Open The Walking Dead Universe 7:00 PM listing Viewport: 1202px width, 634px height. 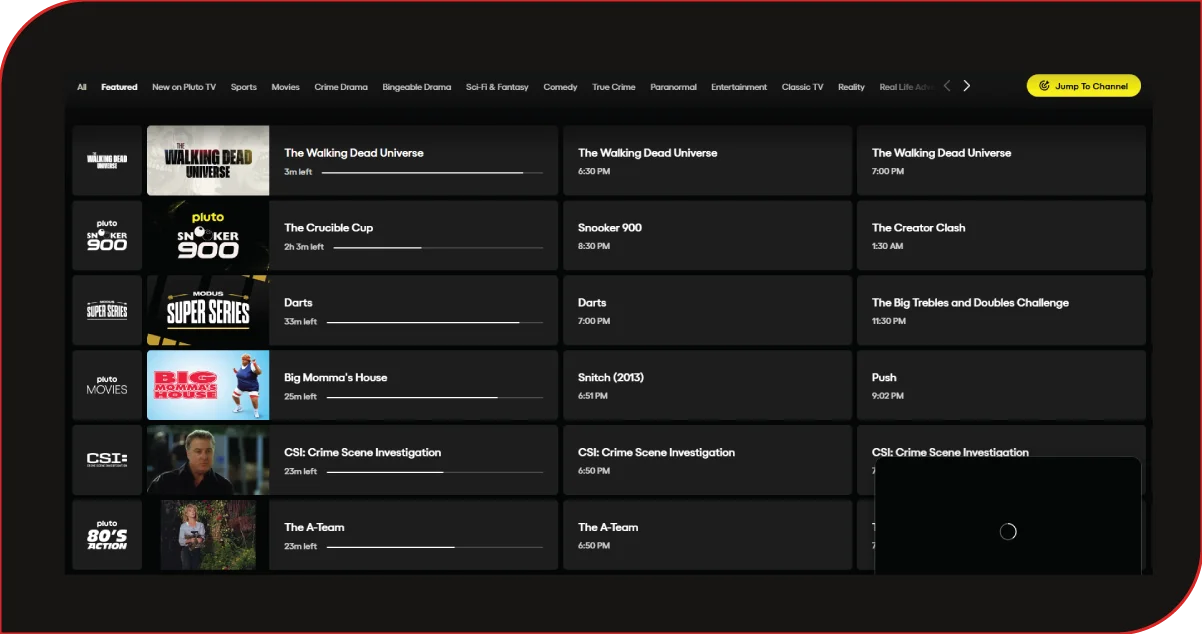pos(1001,160)
